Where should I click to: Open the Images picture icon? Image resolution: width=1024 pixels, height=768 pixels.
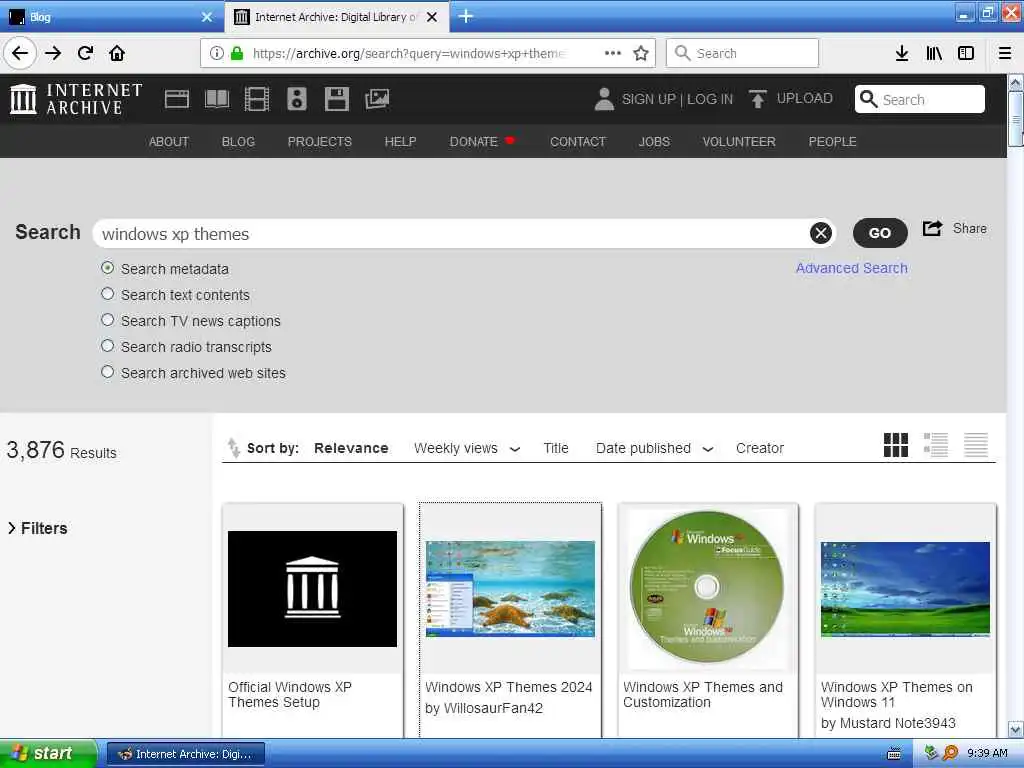click(x=377, y=99)
